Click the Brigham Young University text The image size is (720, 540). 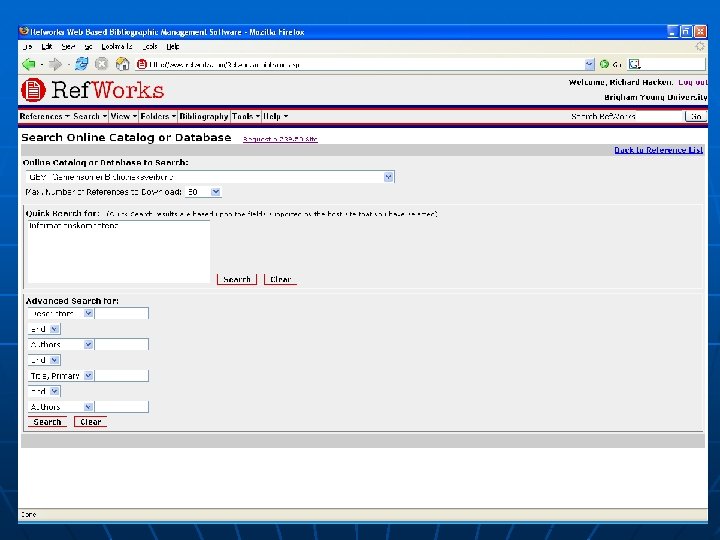(656, 97)
